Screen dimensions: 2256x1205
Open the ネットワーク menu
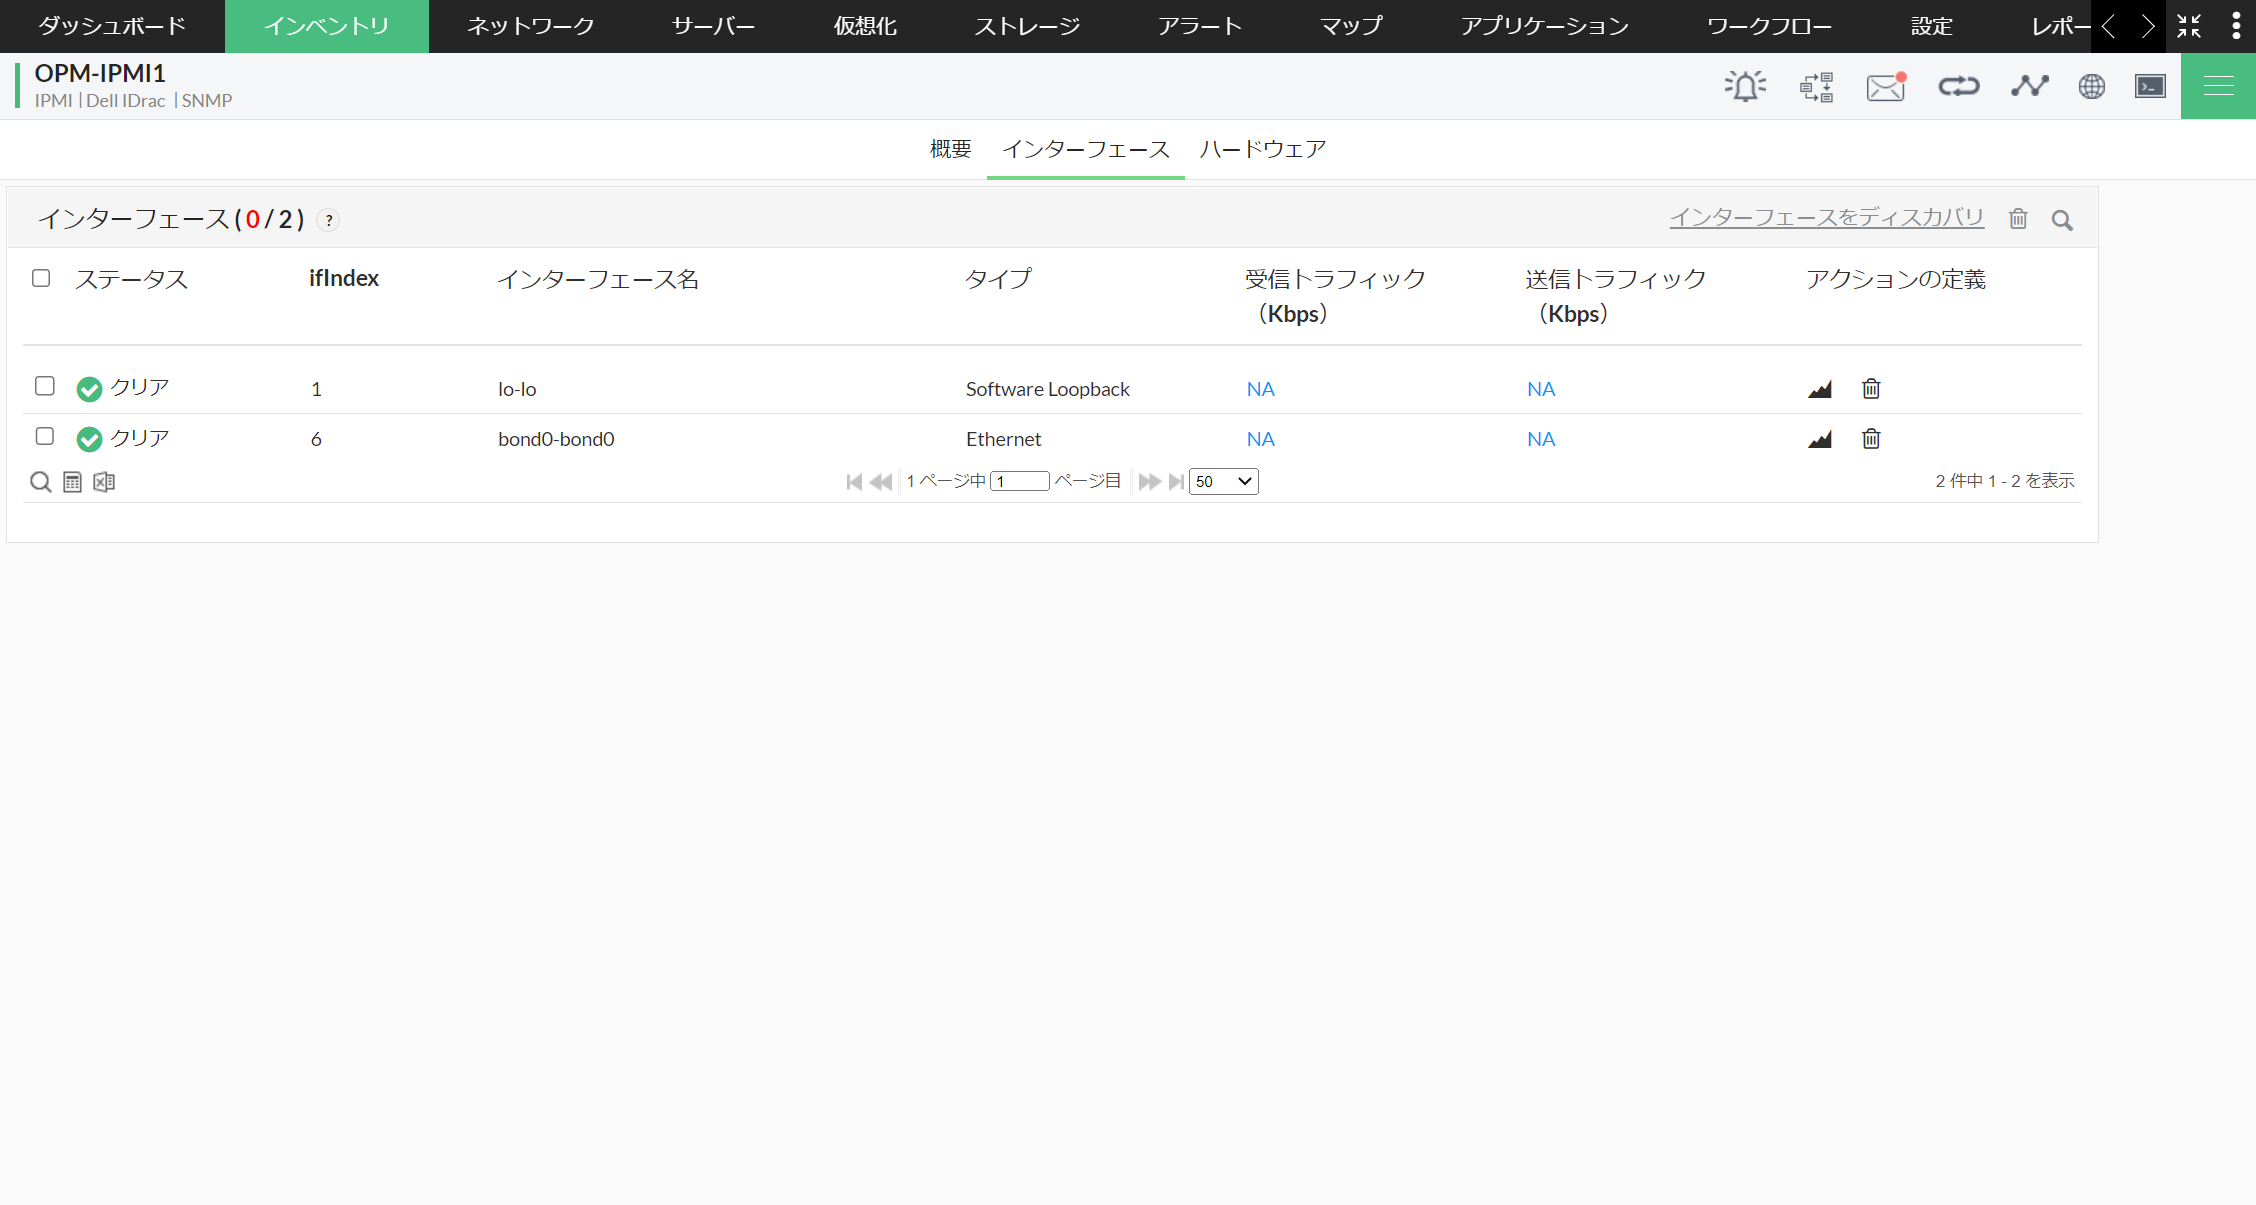tap(531, 26)
